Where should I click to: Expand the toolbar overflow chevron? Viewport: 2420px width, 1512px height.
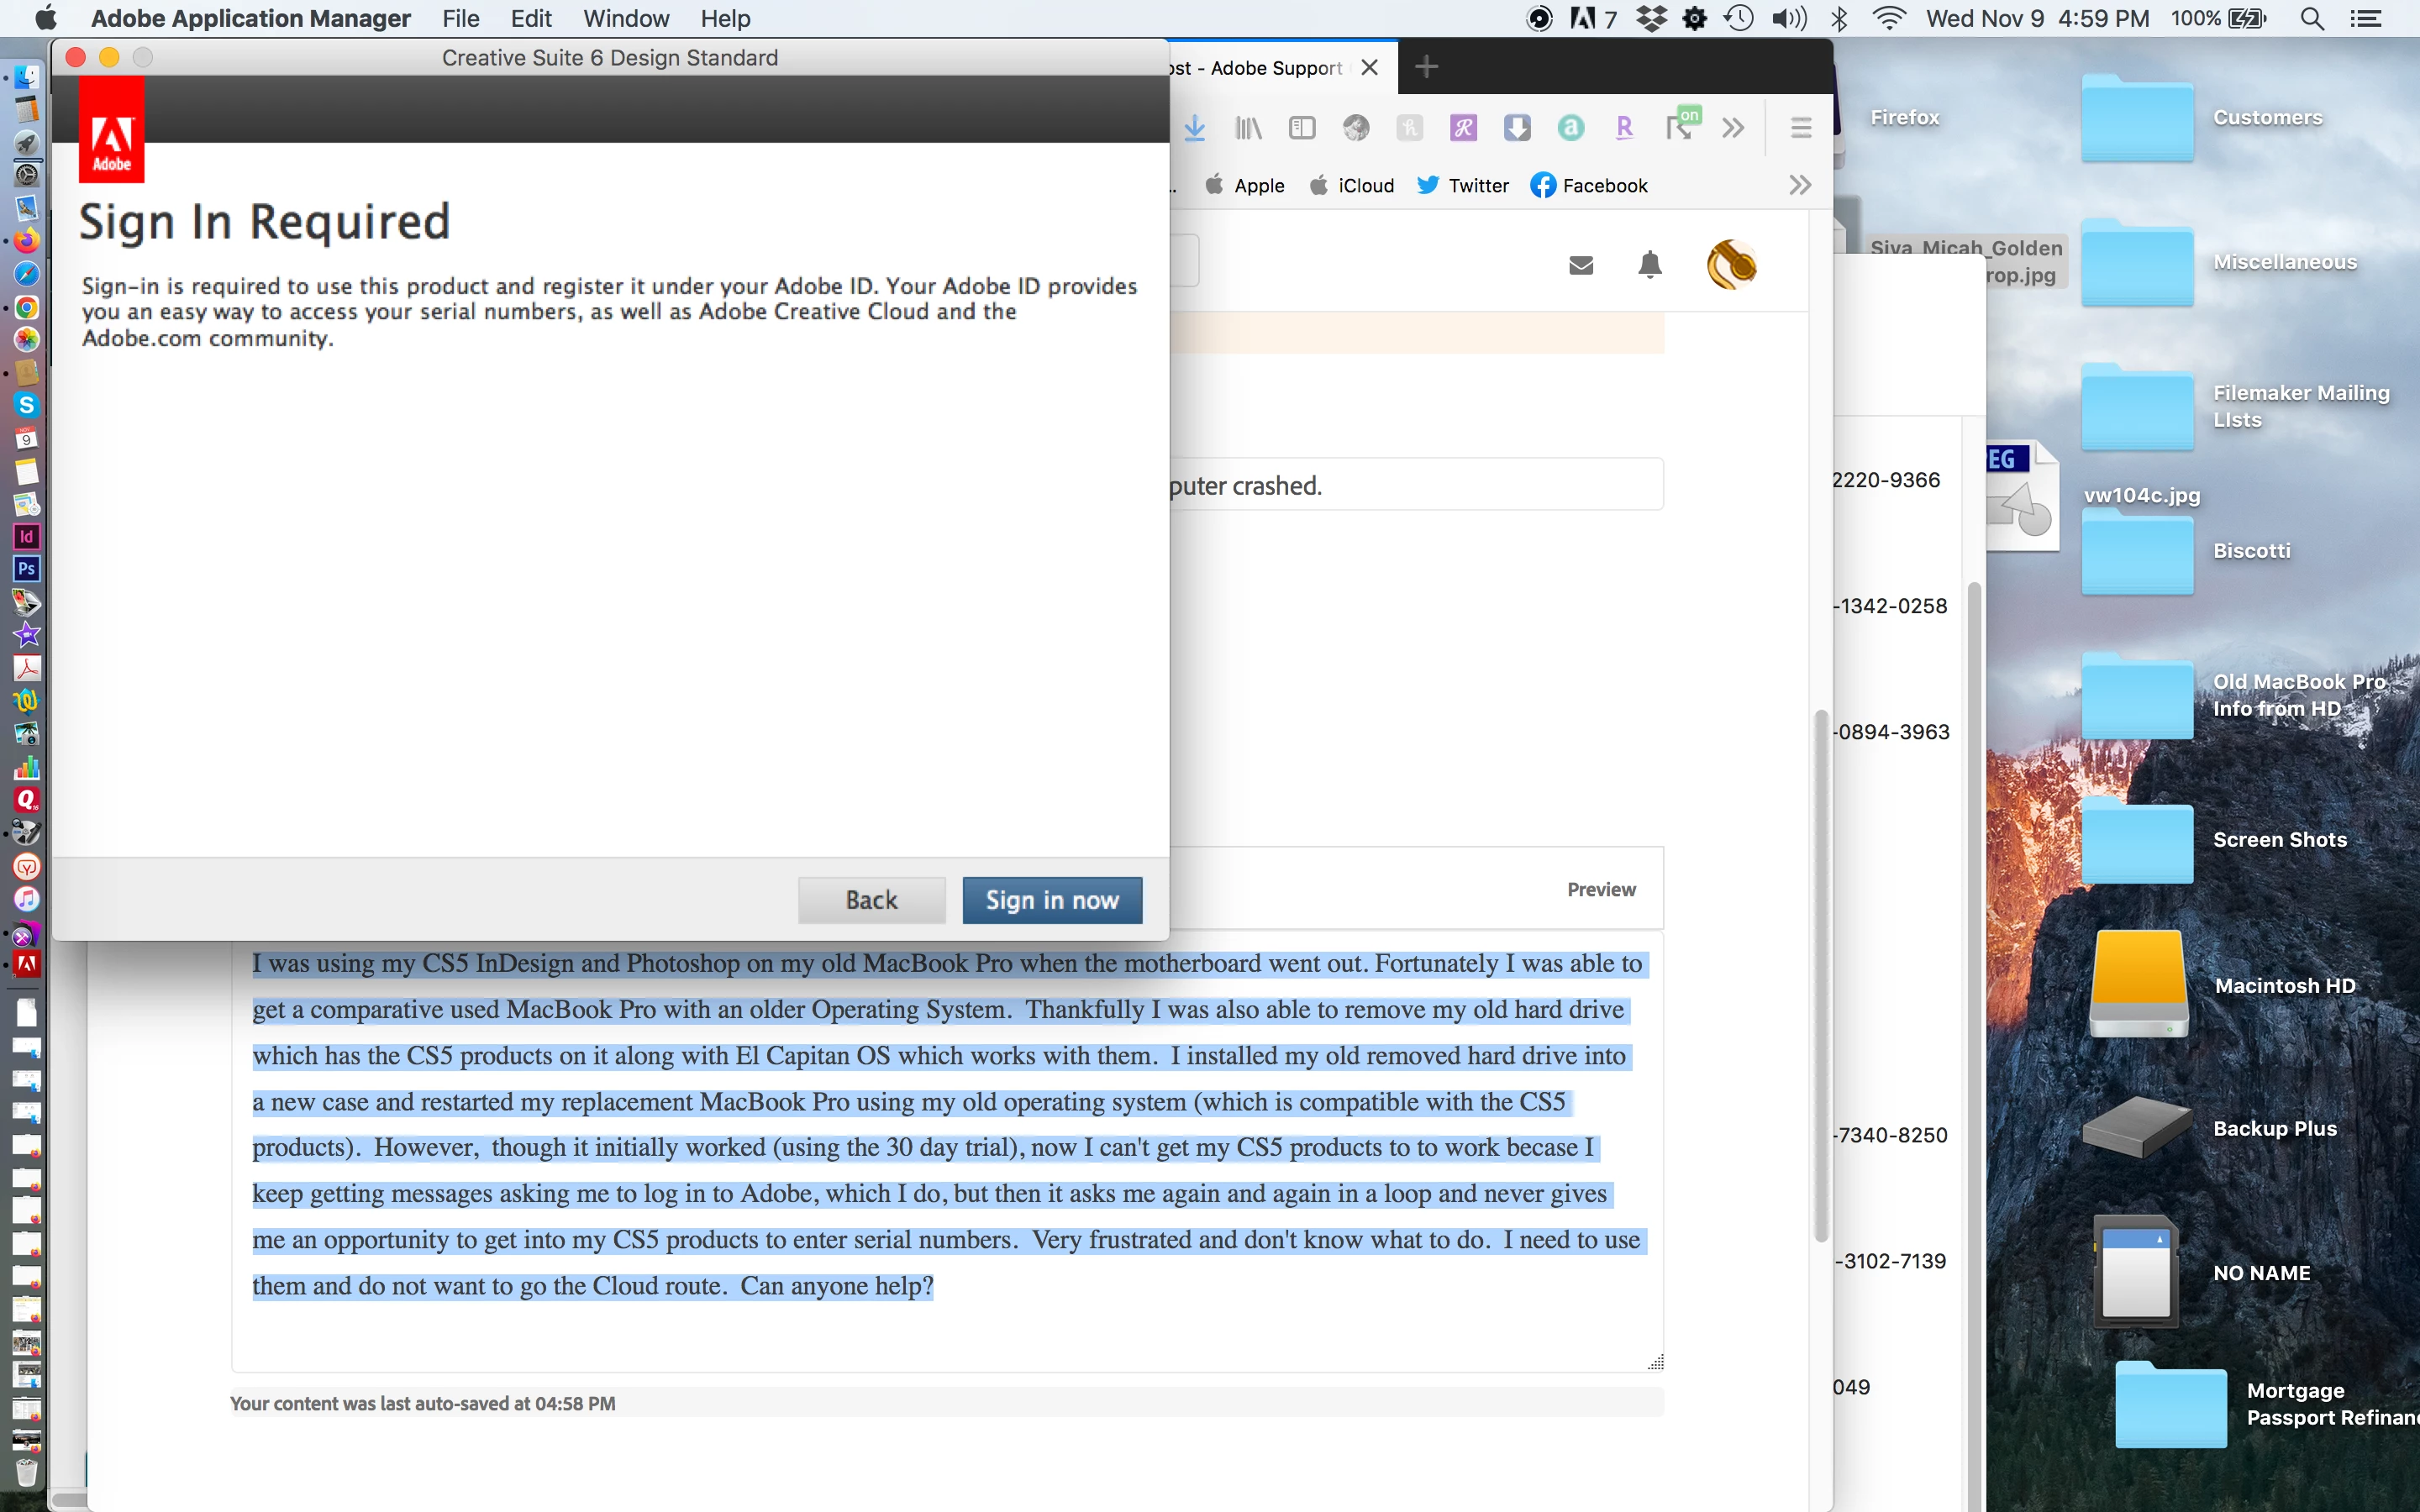tap(1733, 128)
